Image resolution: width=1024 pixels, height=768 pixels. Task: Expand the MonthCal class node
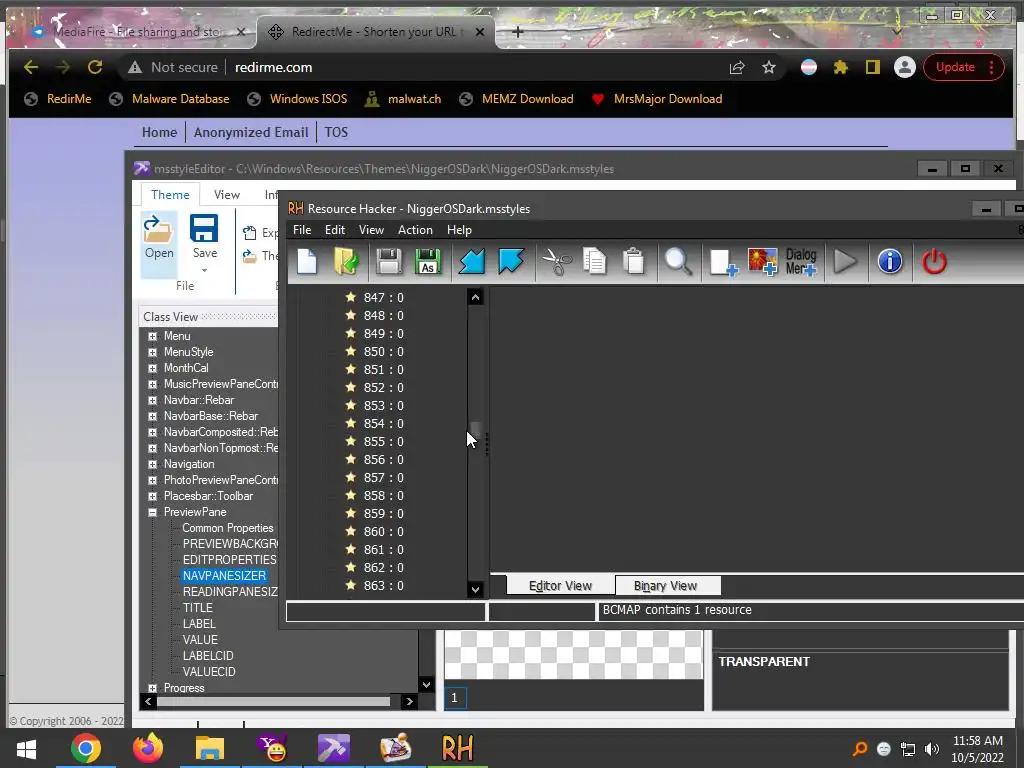(152, 368)
